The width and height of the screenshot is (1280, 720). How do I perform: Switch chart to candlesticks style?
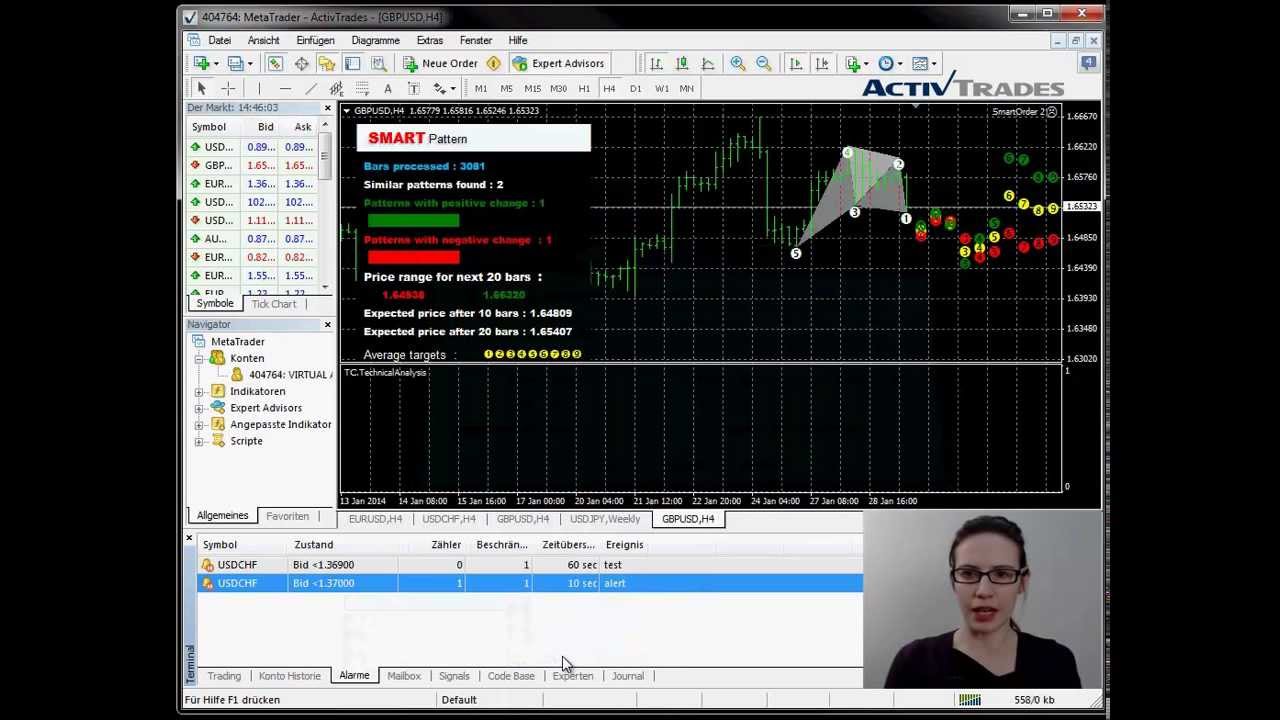(682, 63)
